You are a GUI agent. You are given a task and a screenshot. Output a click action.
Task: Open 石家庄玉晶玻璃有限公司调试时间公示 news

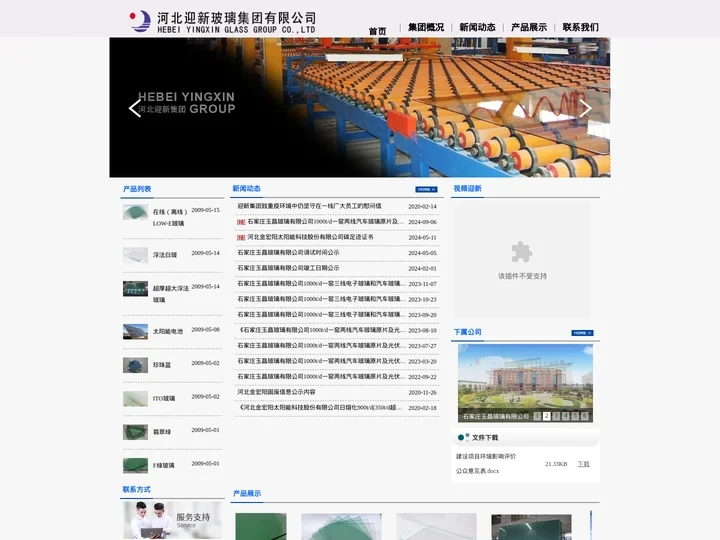[288, 253]
